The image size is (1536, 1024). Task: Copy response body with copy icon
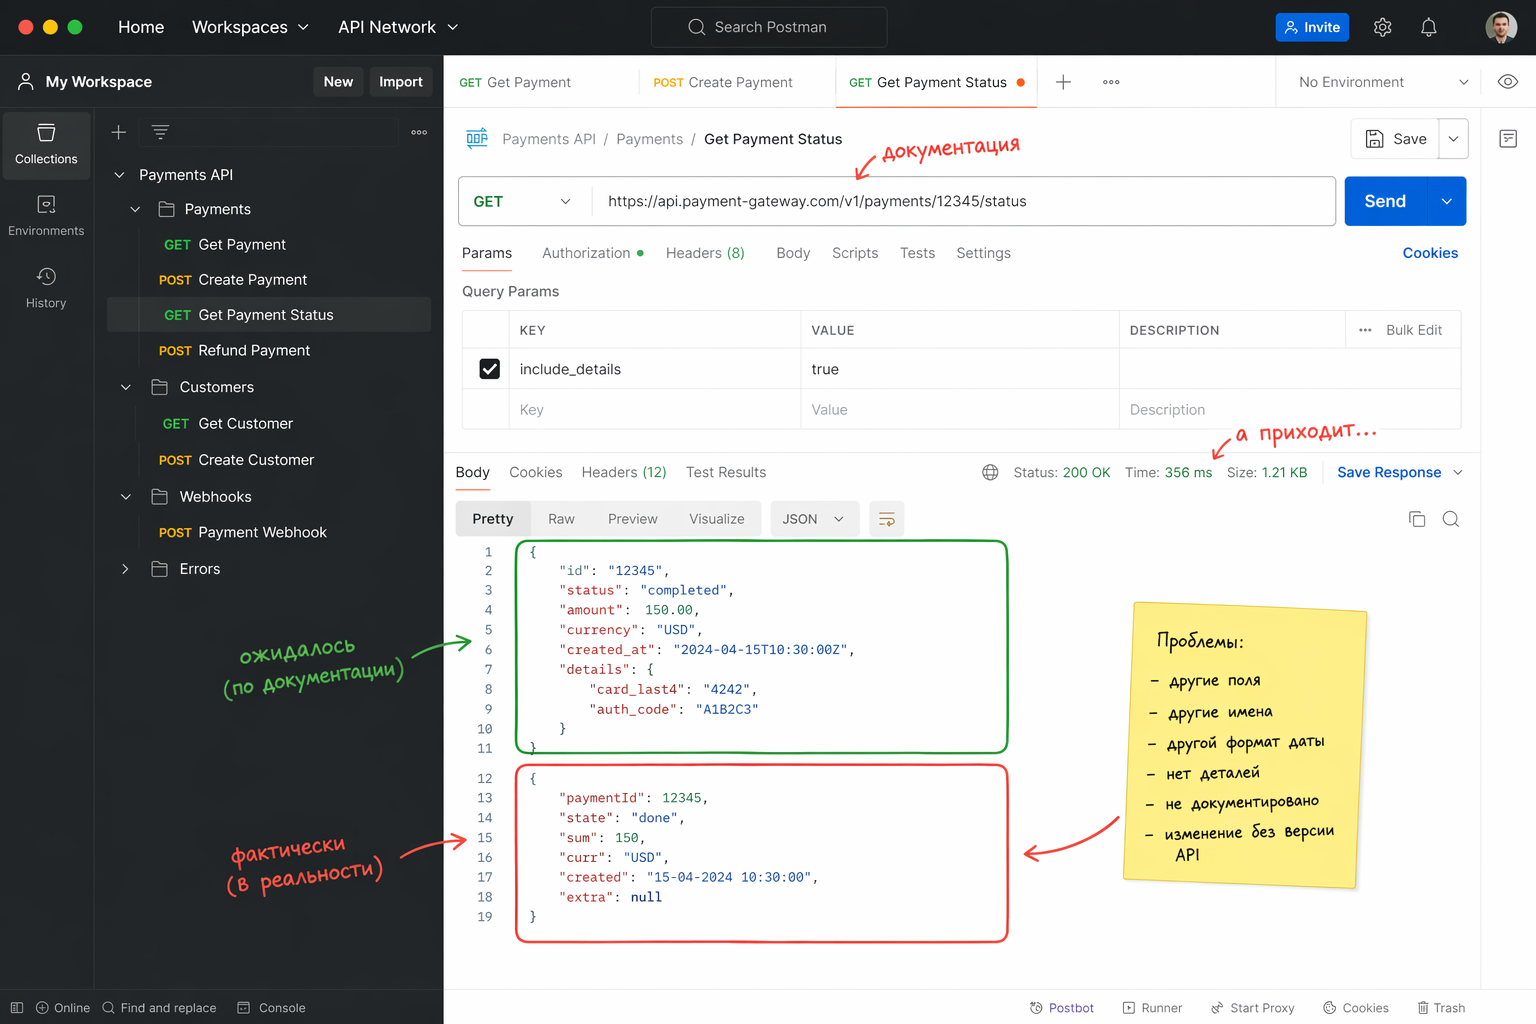click(1416, 519)
